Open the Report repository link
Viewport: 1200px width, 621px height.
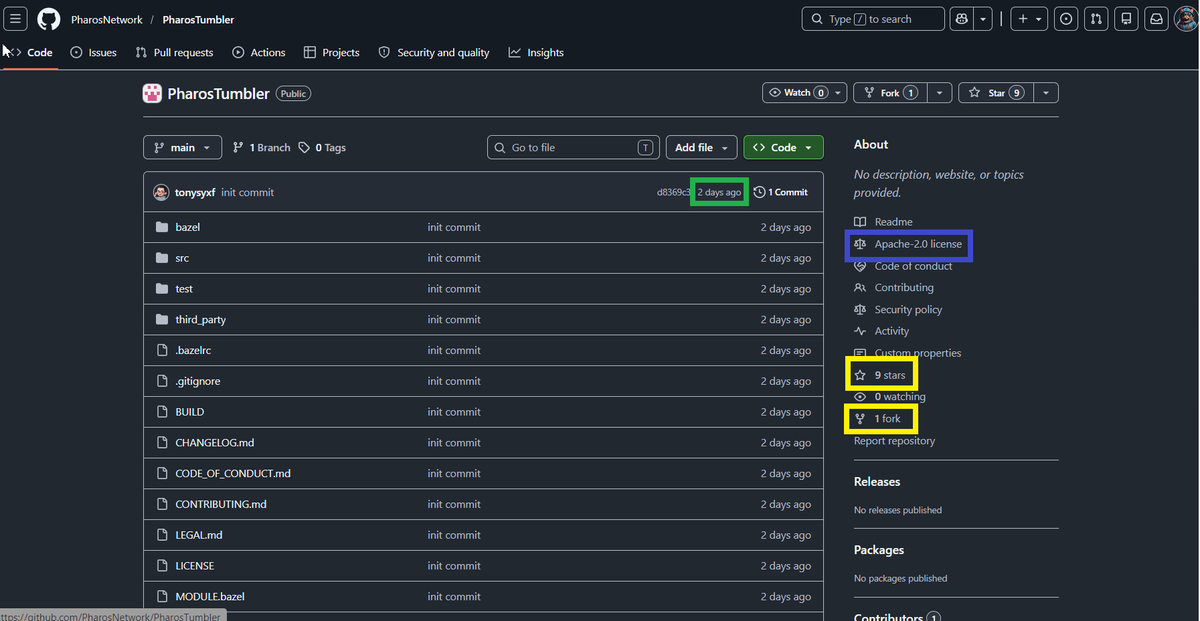(894, 441)
